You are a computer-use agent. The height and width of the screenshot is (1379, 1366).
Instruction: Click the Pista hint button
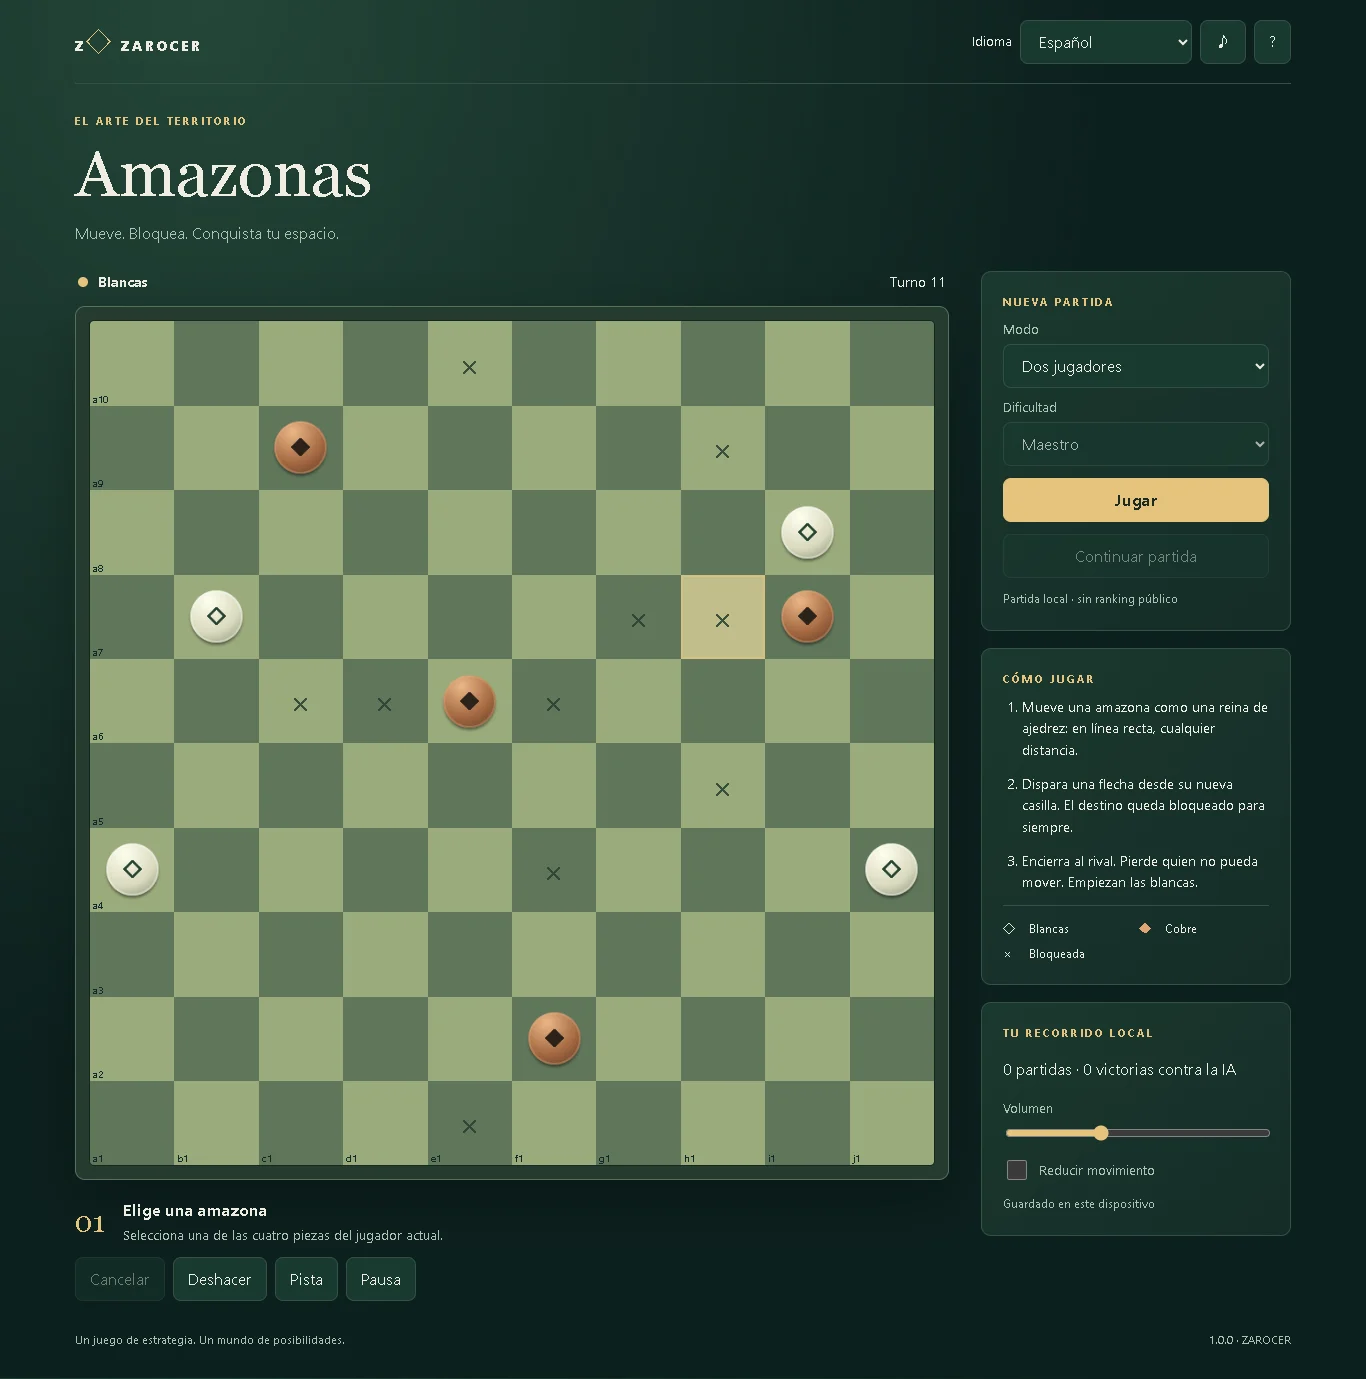coord(306,1279)
